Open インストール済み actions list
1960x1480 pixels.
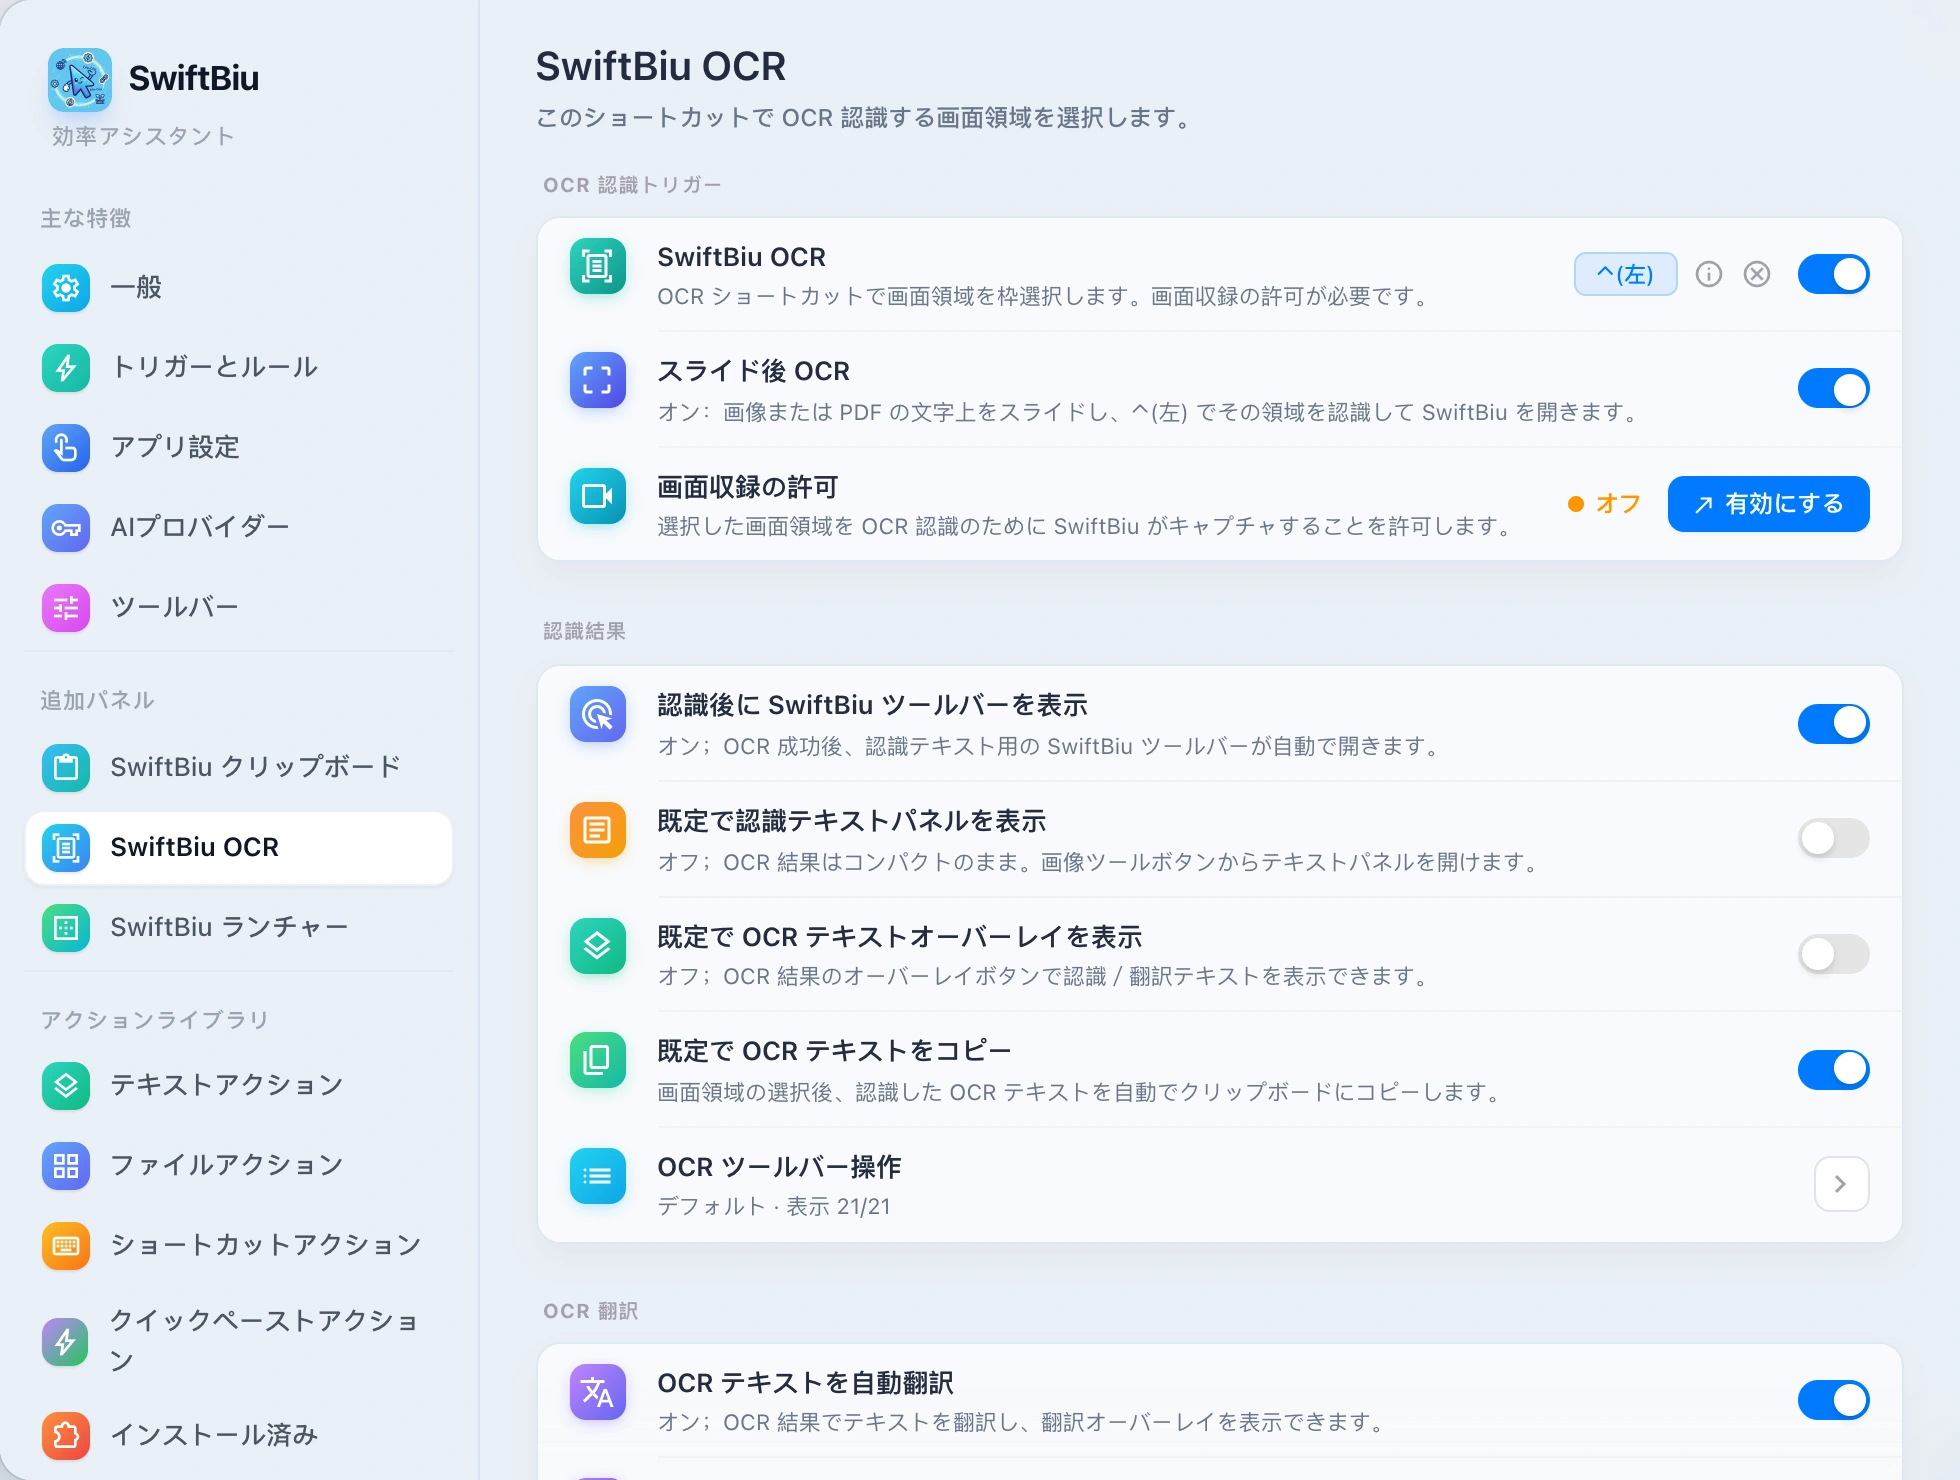238,1436
